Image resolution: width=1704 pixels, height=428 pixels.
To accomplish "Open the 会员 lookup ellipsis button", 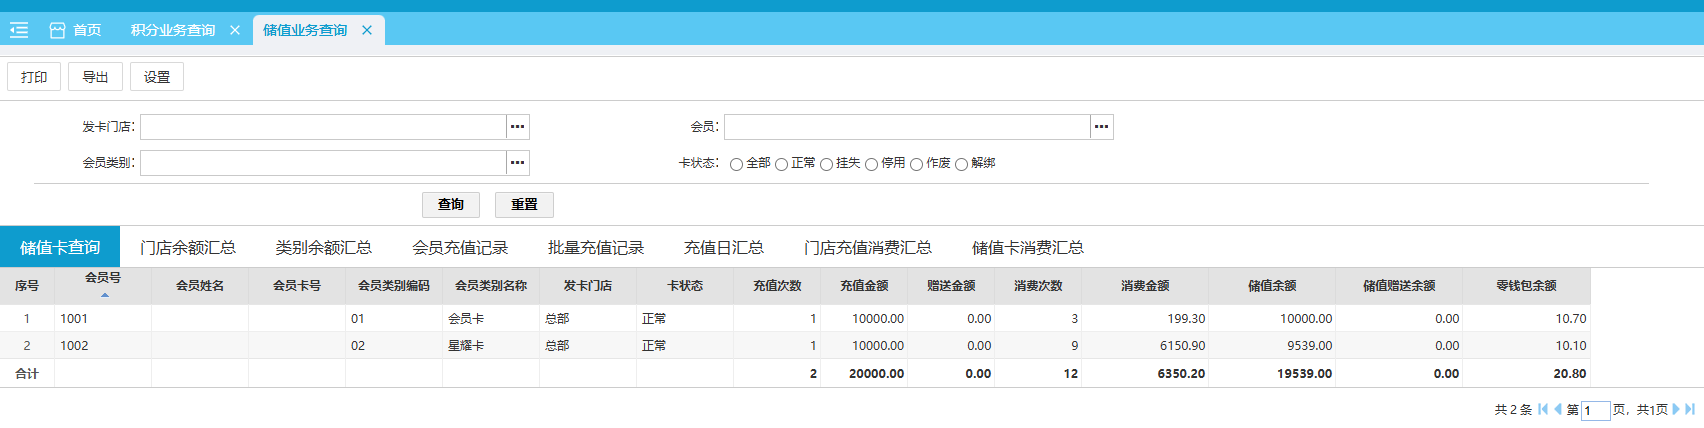I will coord(1101,127).
